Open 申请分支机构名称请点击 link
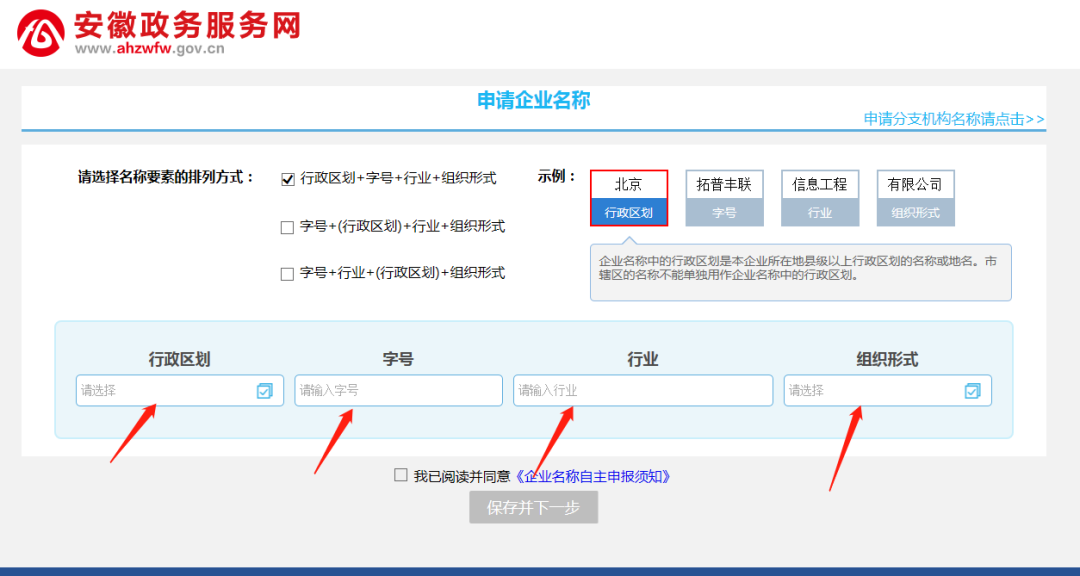This screenshot has height=576, width=1080. [951, 119]
